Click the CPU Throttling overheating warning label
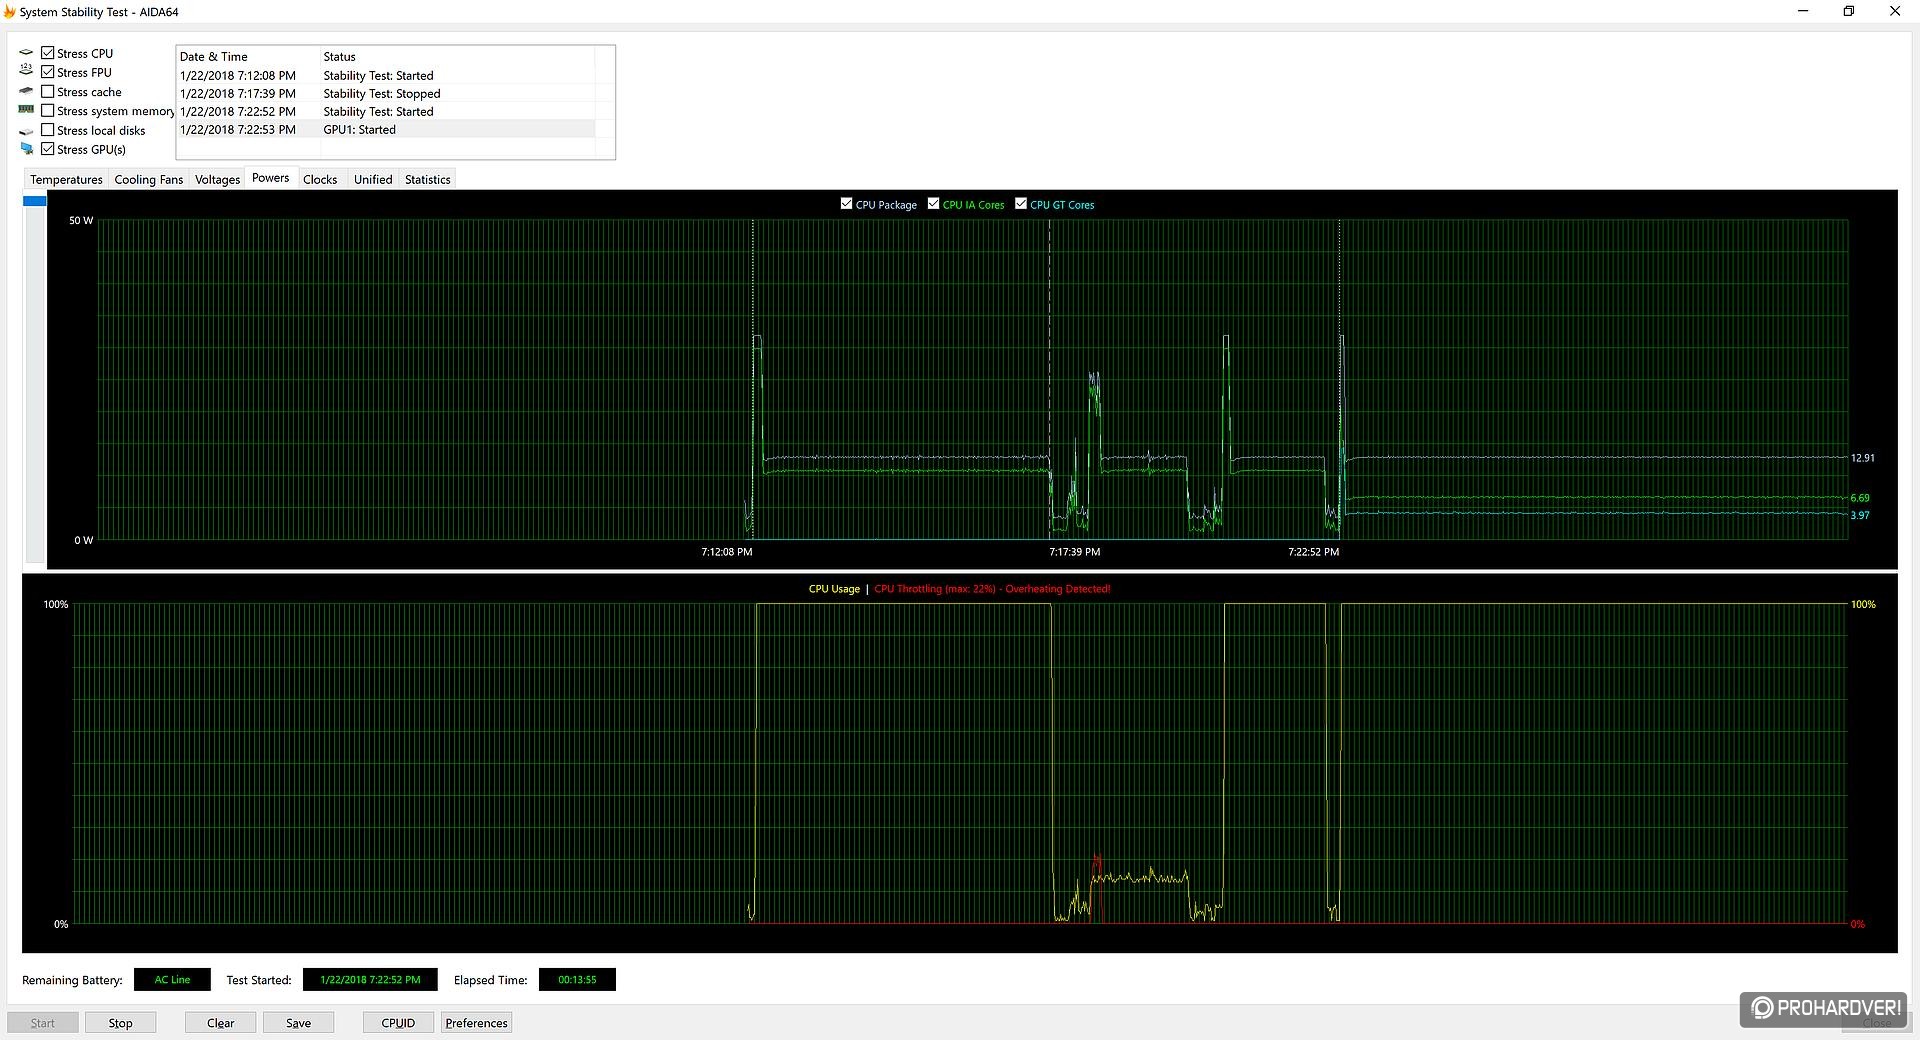Image resolution: width=1920 pixels, height=1040 pixels. click(992, 589)
